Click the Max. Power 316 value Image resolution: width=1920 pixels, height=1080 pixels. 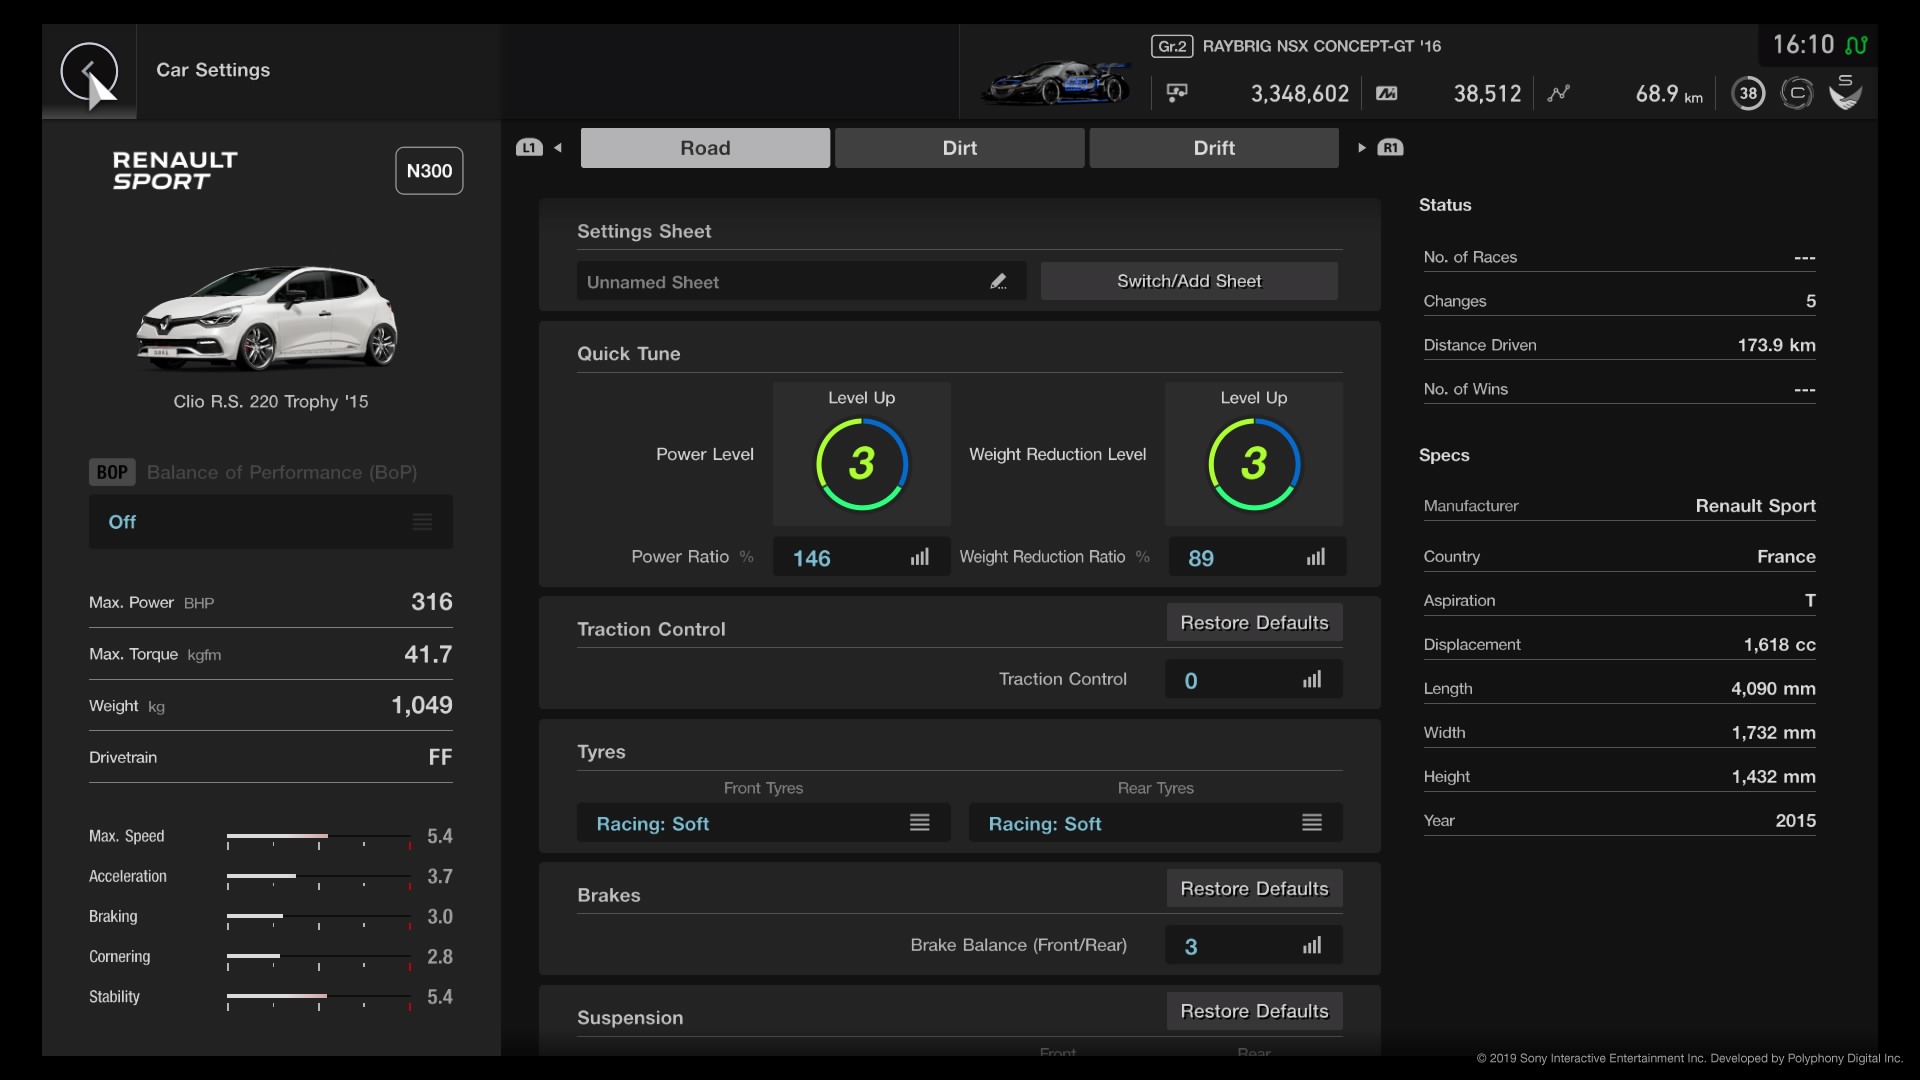(432, 602)
